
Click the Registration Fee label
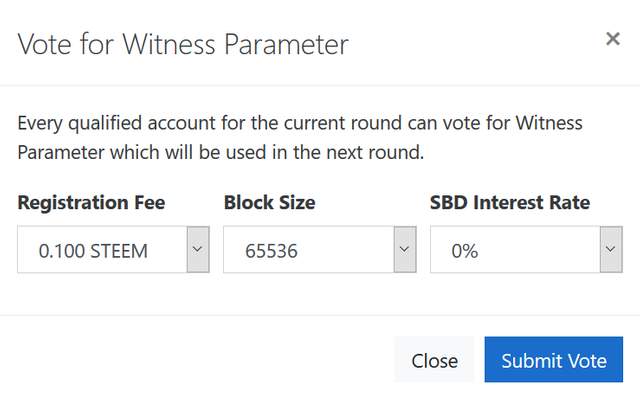[x=91, y=202]
